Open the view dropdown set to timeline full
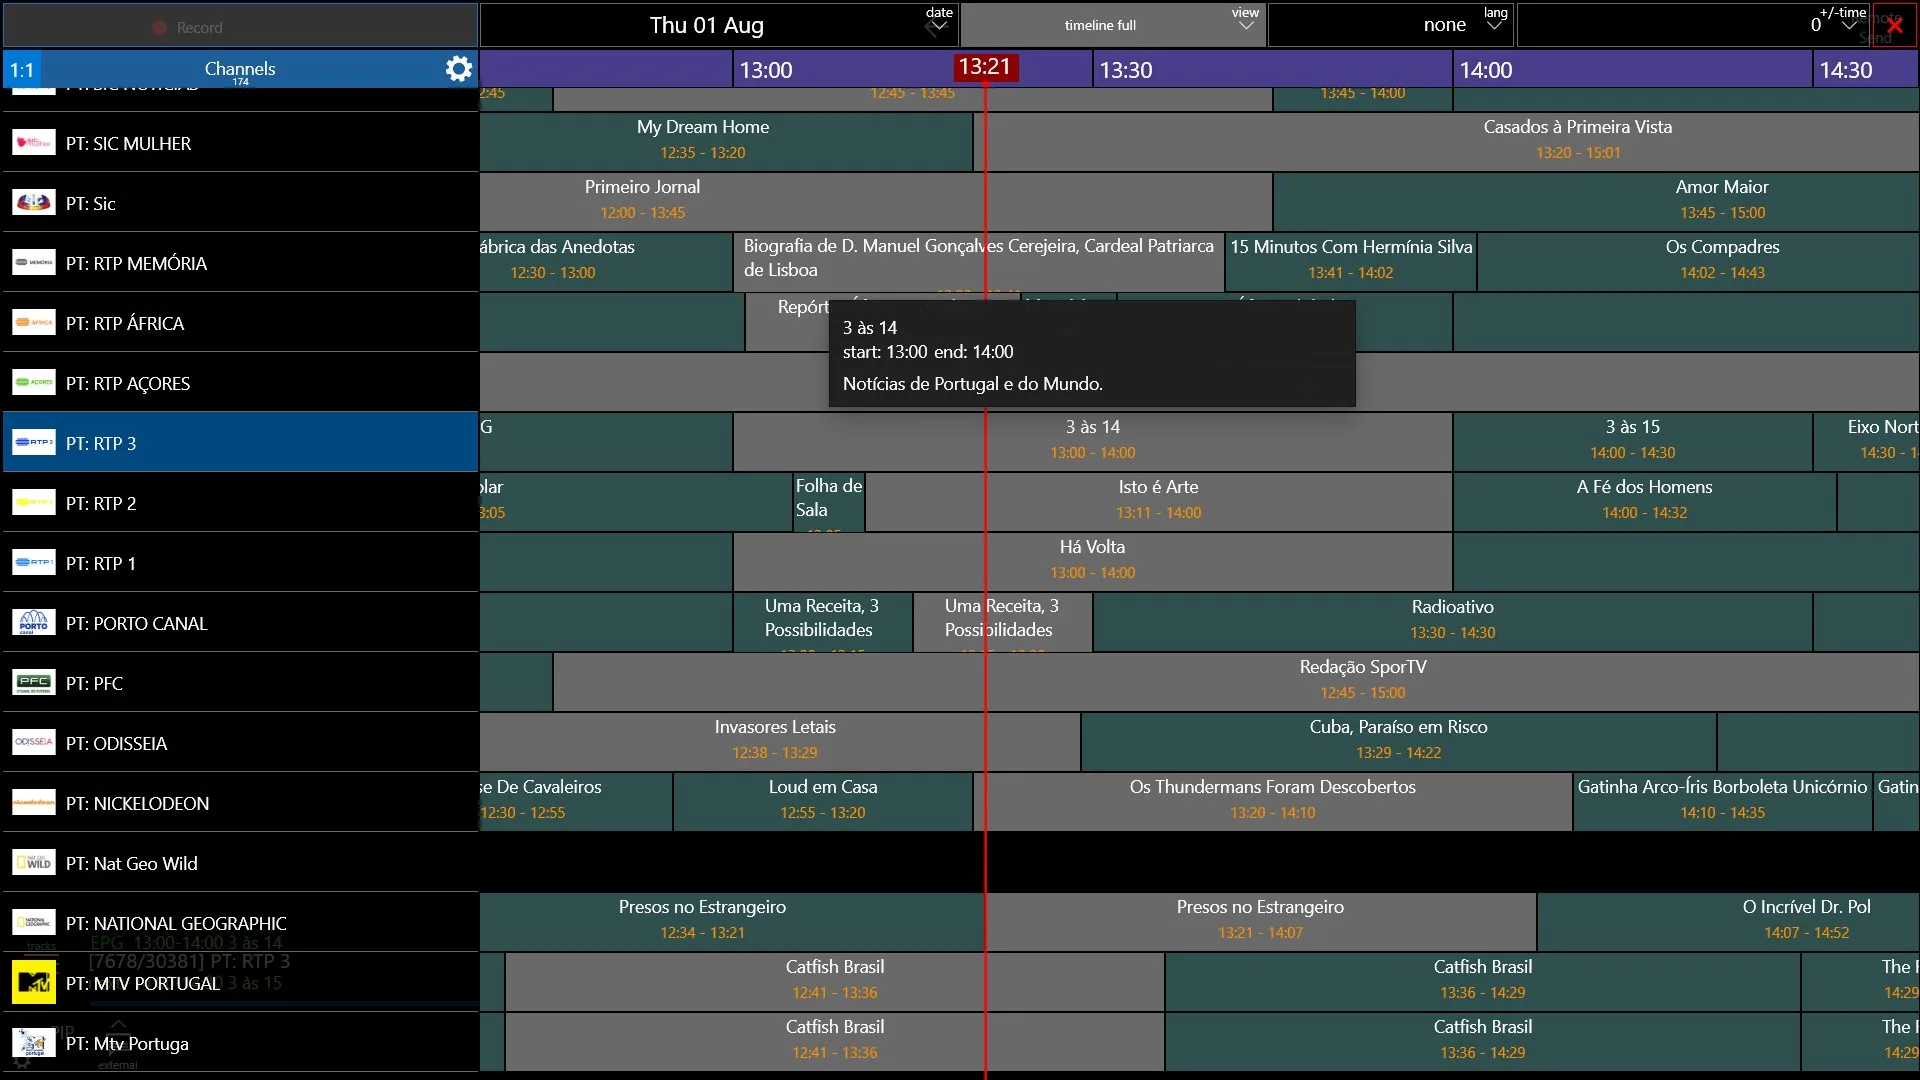Screen dimensions: 1920x1080 (1113, 25)
